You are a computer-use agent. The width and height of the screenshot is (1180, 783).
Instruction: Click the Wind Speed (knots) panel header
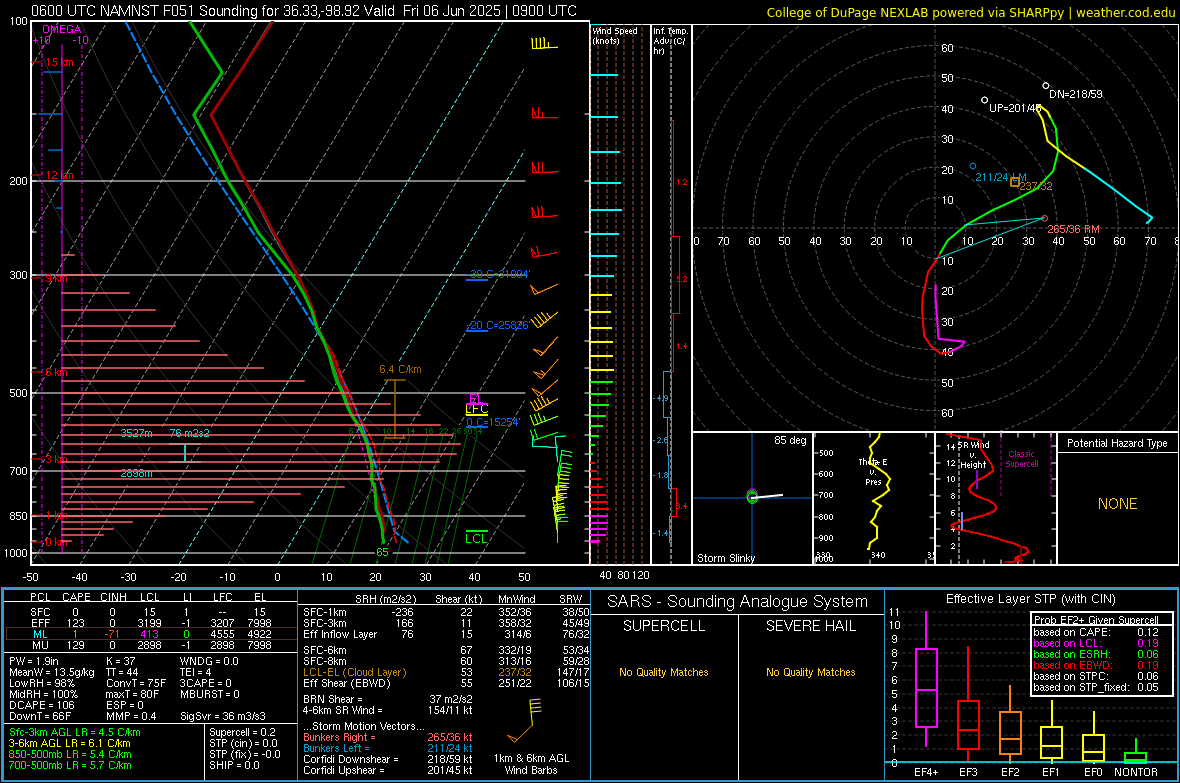(615, 35)
